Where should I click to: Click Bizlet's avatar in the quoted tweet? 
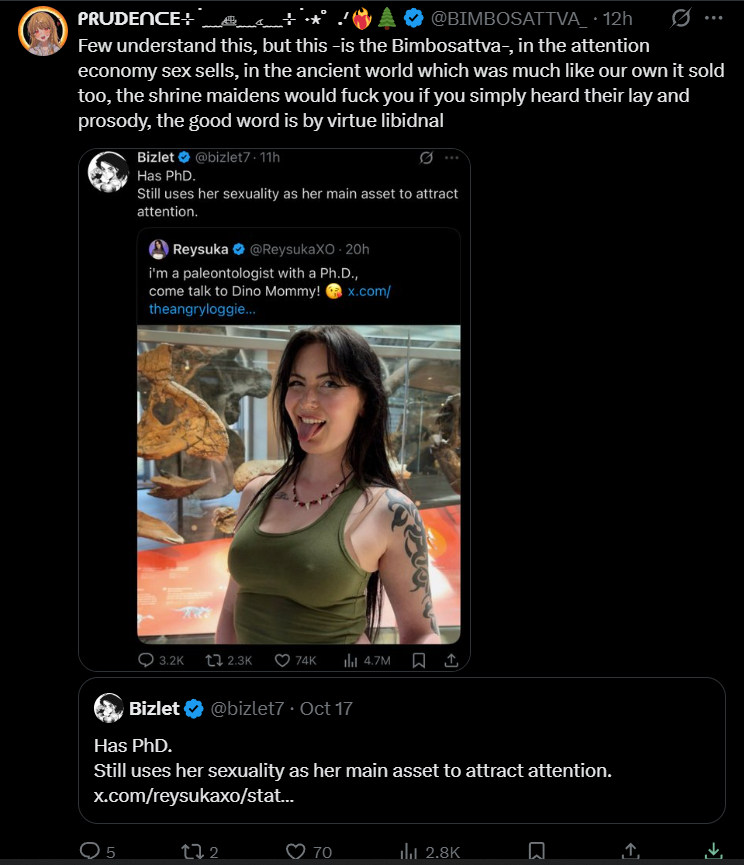(x=108, y=708)
